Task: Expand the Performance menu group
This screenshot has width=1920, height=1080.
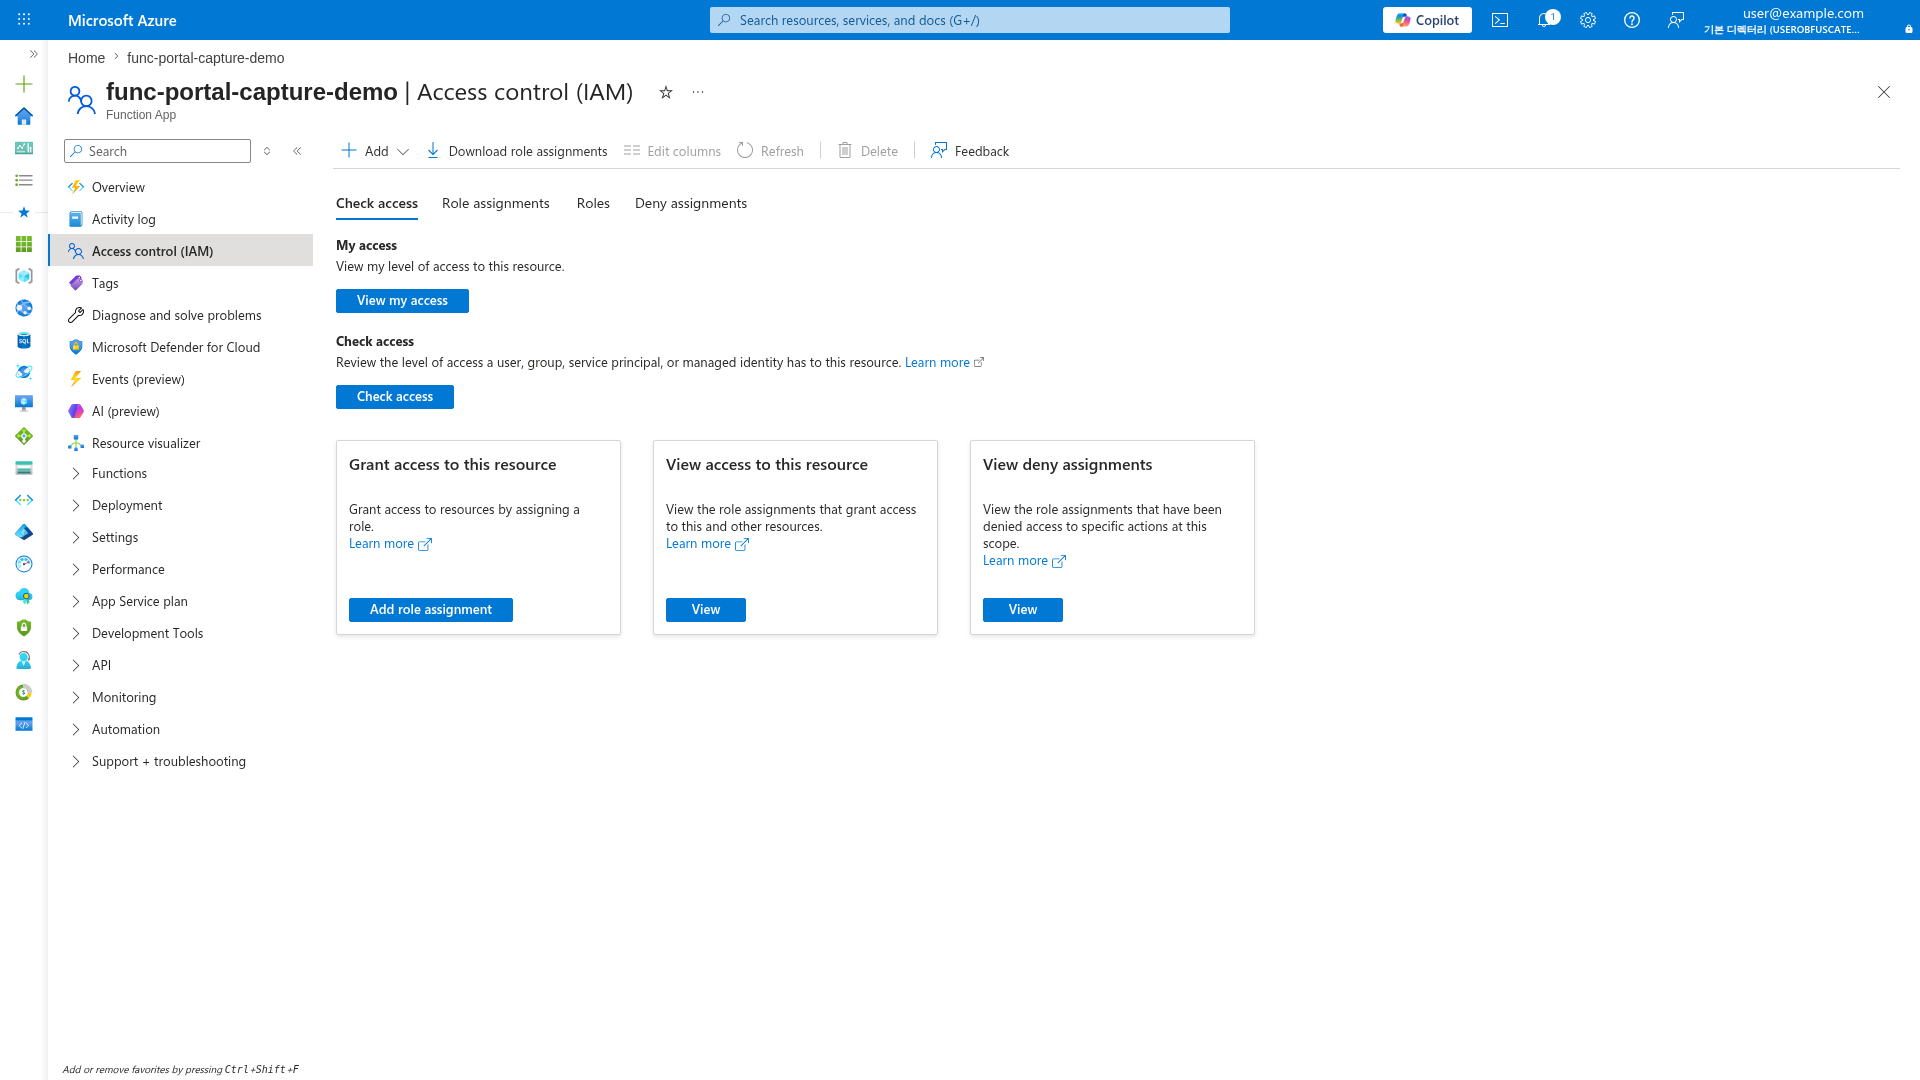Action: (x=181, y=570)
